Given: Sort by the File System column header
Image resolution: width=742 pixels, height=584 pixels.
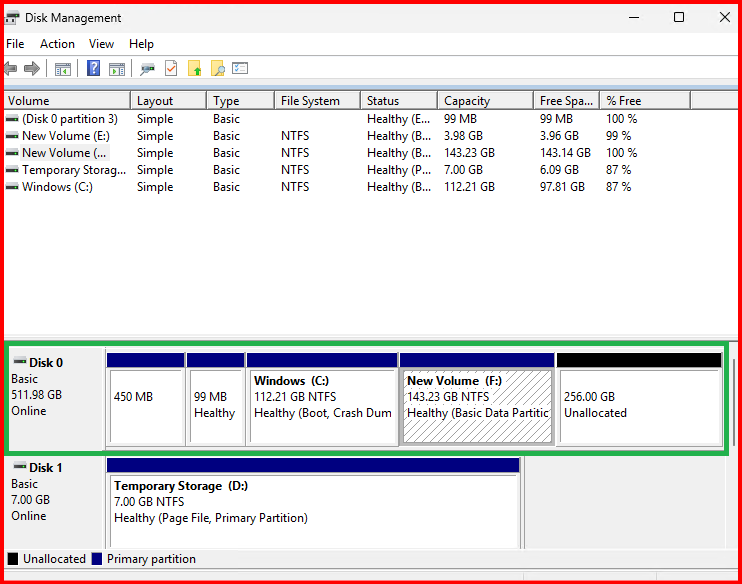Looking at the screenshot, I should 310,101.
